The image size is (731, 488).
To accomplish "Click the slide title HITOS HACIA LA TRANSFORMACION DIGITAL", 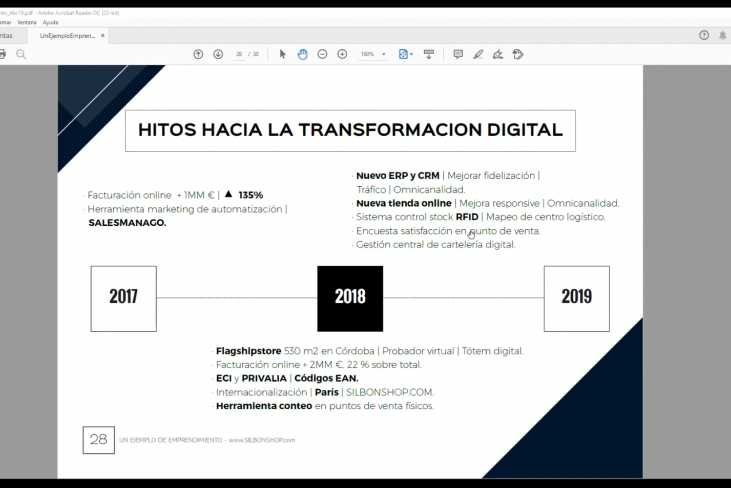I will point(350,130).
